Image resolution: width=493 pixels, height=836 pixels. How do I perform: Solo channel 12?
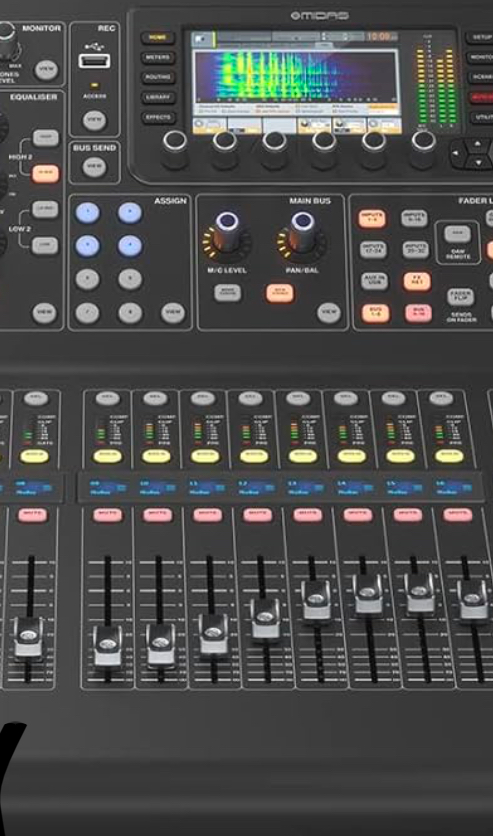pos(254,456)
